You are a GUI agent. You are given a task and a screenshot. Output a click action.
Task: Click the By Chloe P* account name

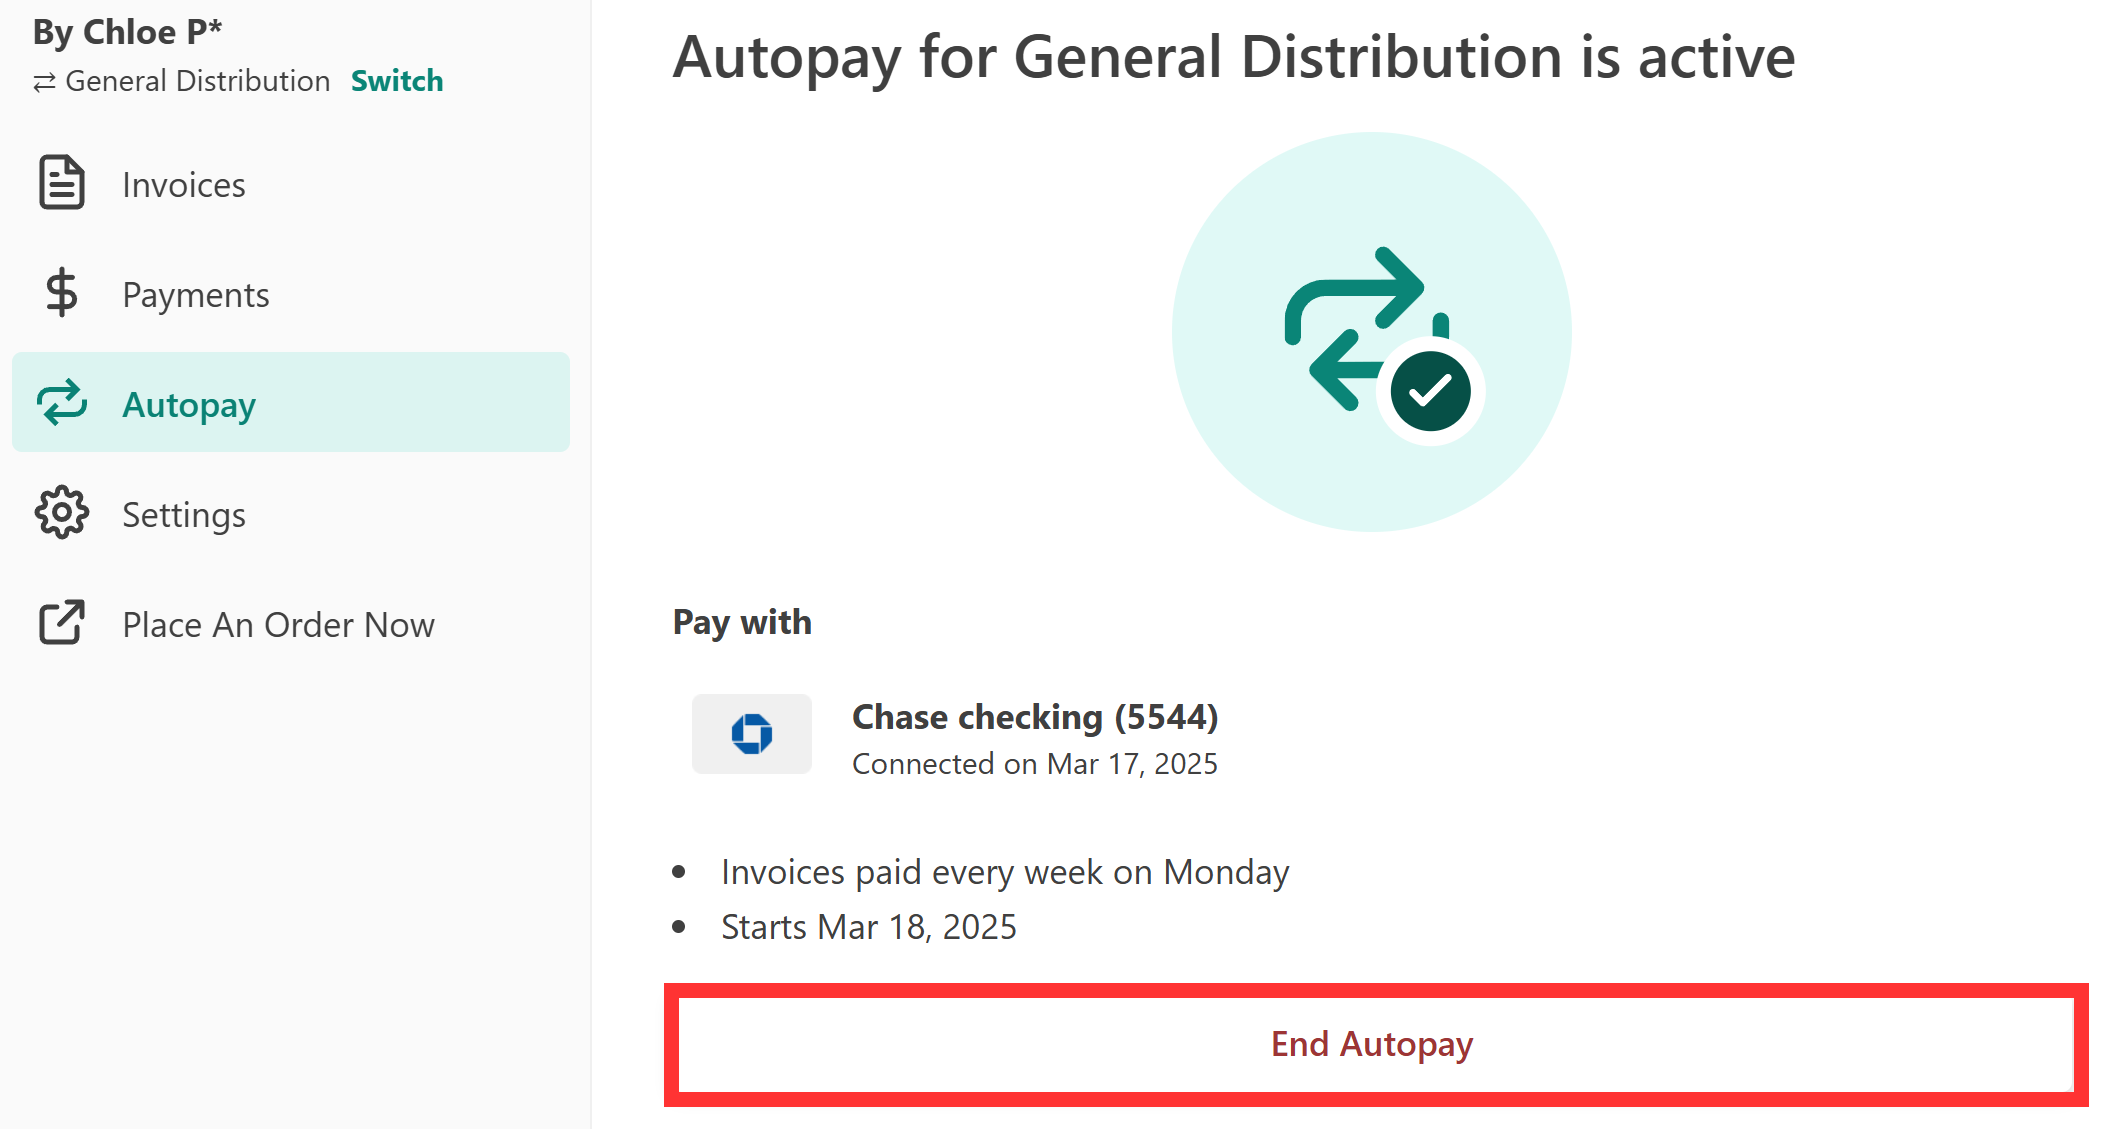[x=127, y=32]
